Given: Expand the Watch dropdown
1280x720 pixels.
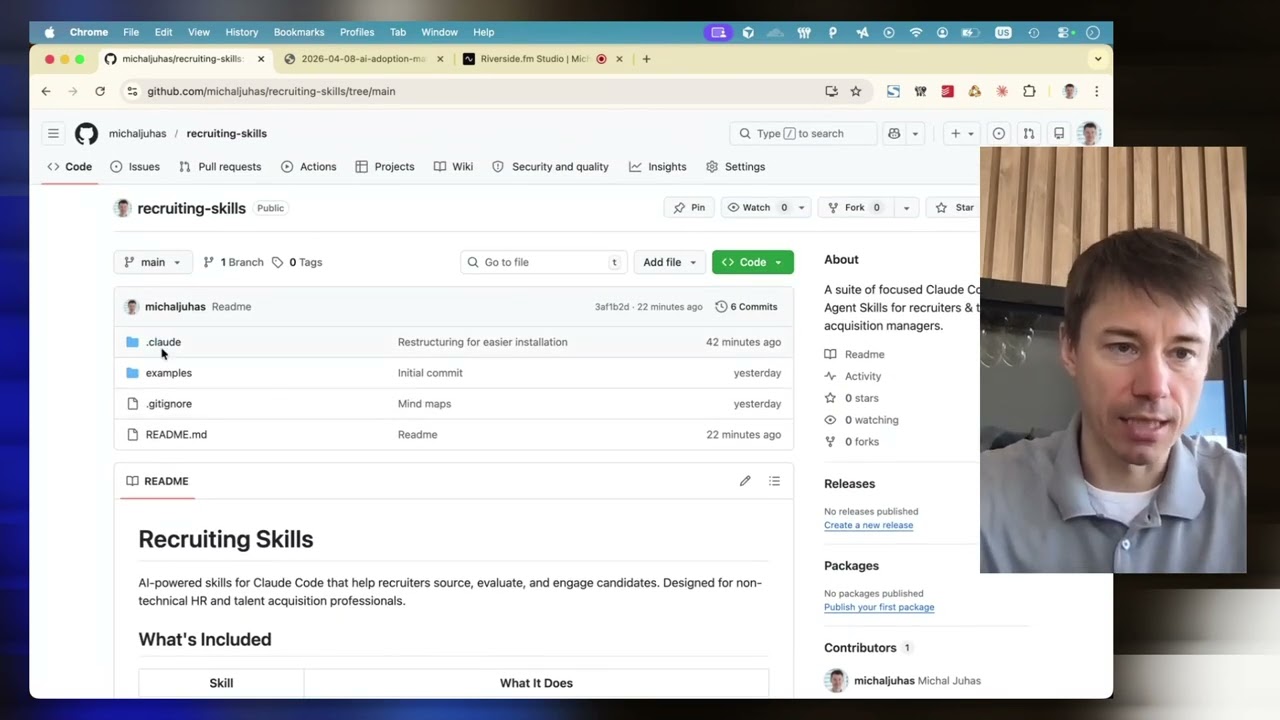Looking at the screenshot, I should 801,208.
